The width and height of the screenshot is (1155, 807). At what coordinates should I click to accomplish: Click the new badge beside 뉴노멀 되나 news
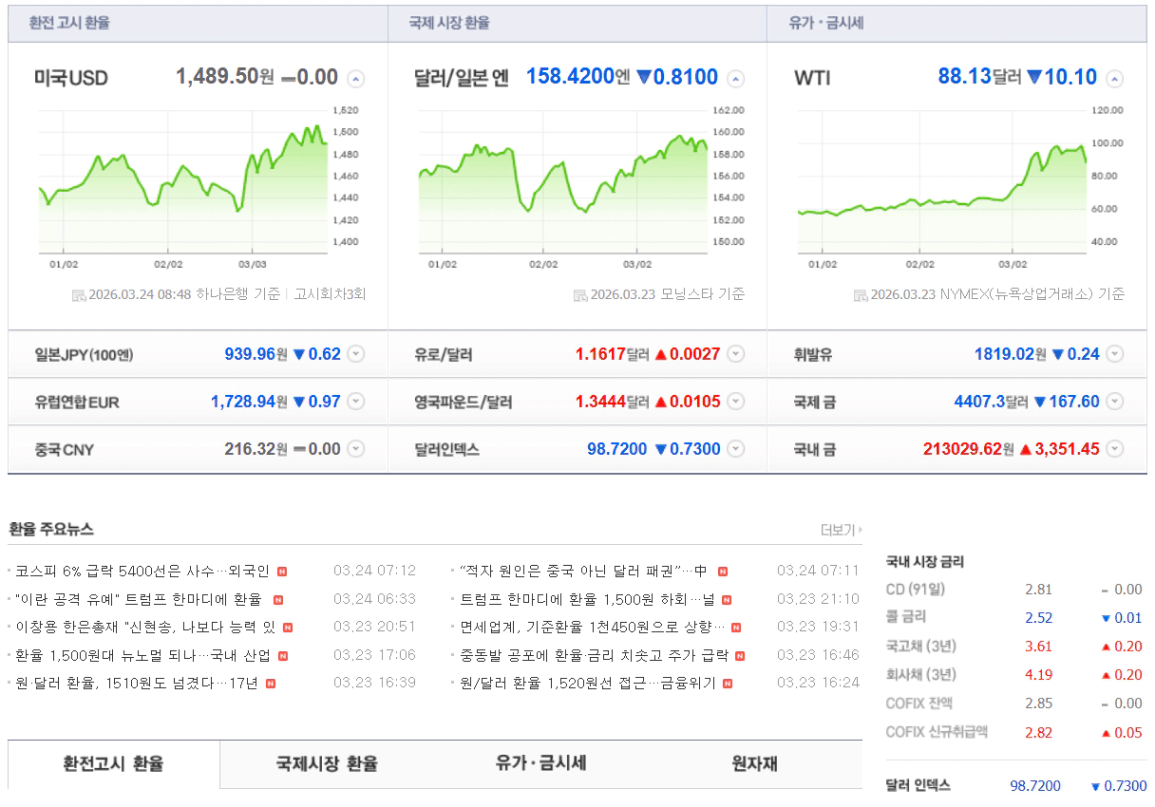pos(283,656)
